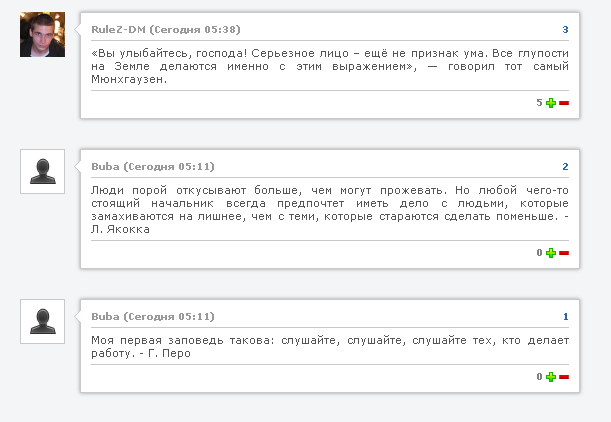Open Buba author name on Якокка comment
The height and width of the screenshot is (422, 611).
tap(105, 167)
